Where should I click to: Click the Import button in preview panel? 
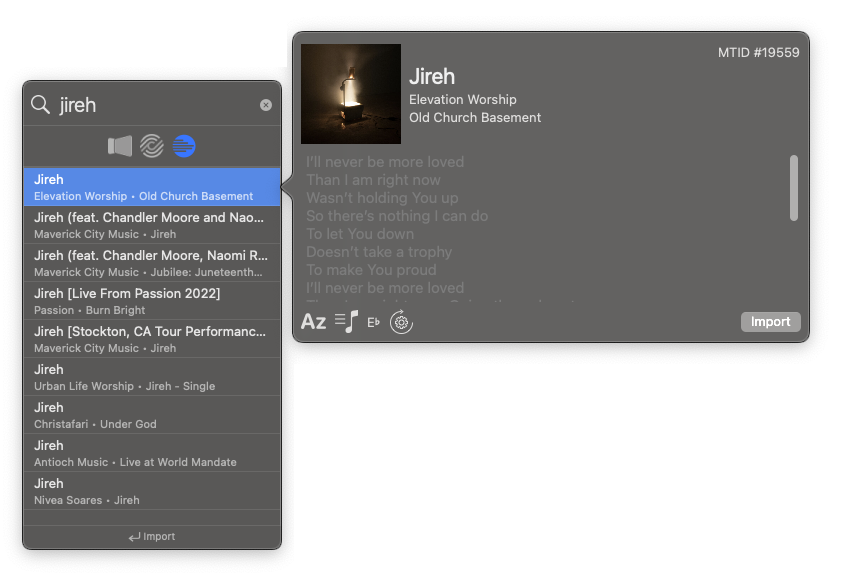[x=770, y=322]
